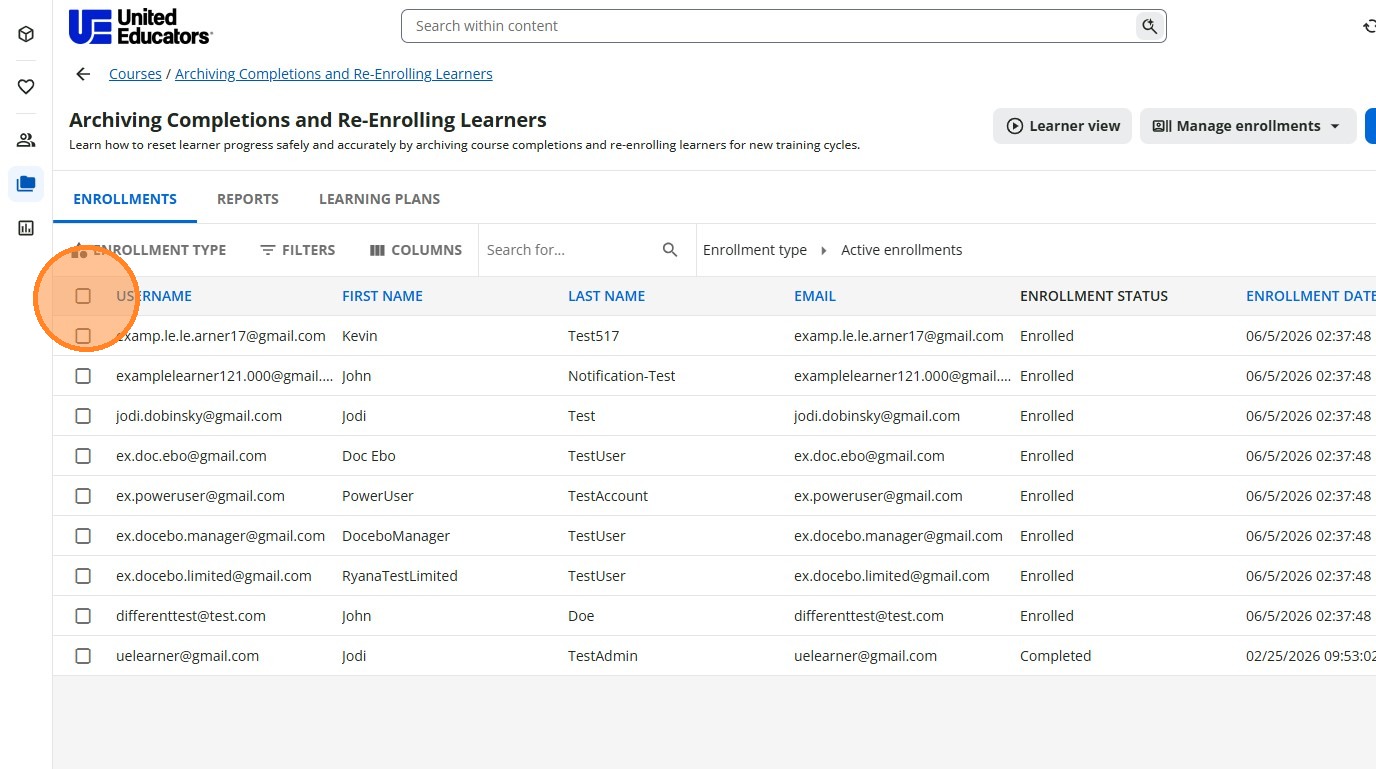
Task: Open the heart favorites icon in sidebar
Action: pyautogui.click(x=26, y=87)
